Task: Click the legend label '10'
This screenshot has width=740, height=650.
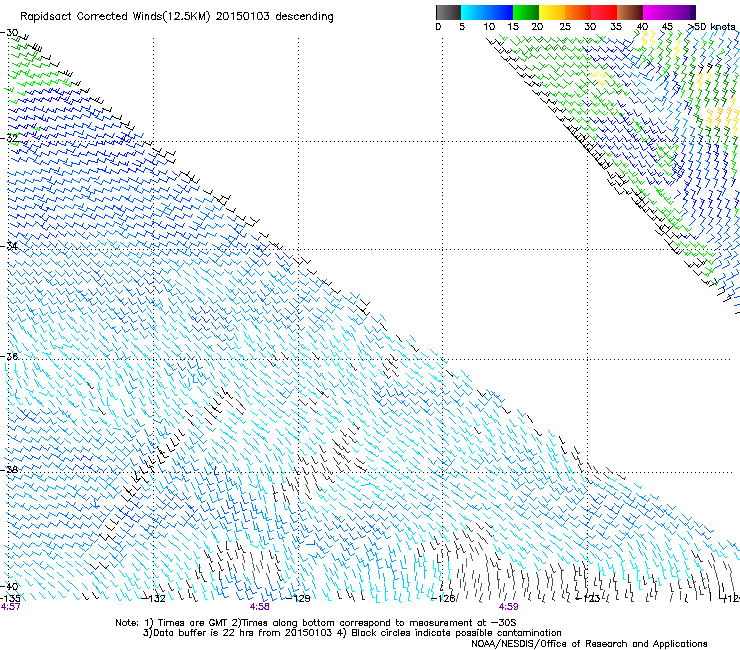Action: (x=489, y=26)
